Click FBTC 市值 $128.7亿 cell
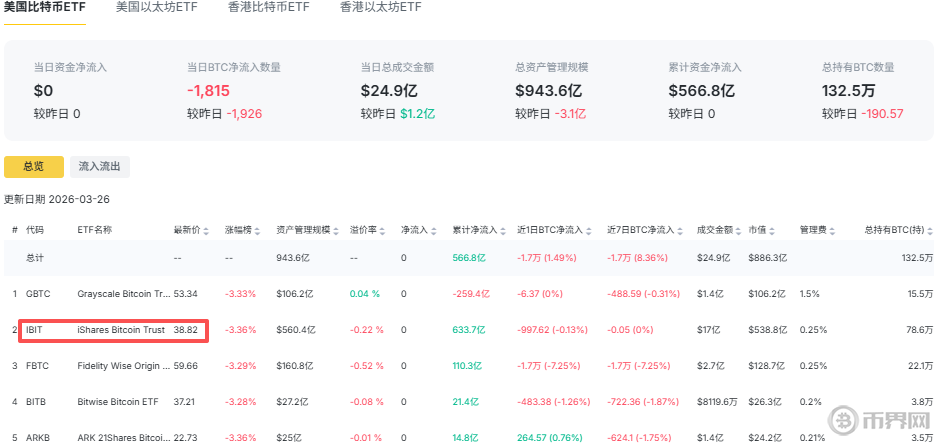Viewport: 941px width, 448px height. (768, 366)
